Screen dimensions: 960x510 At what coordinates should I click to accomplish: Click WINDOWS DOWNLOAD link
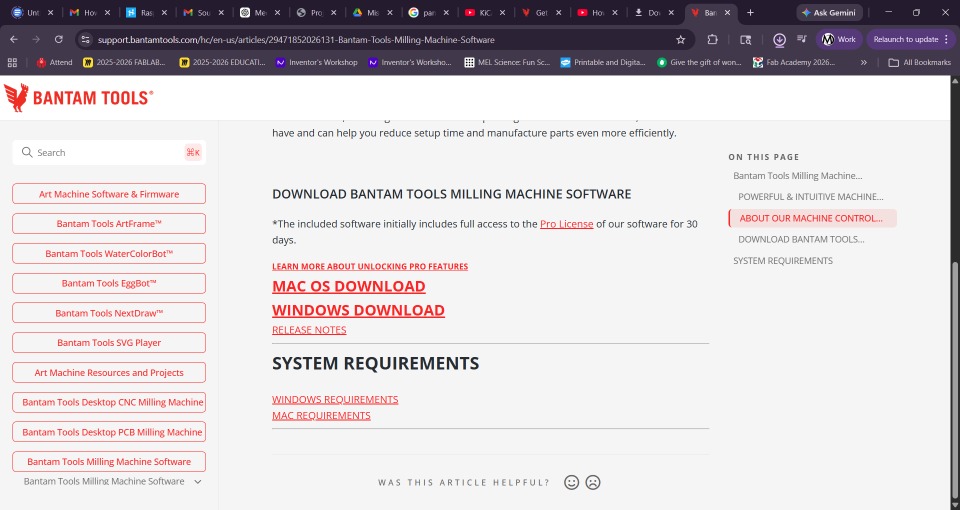pos(358,310)
